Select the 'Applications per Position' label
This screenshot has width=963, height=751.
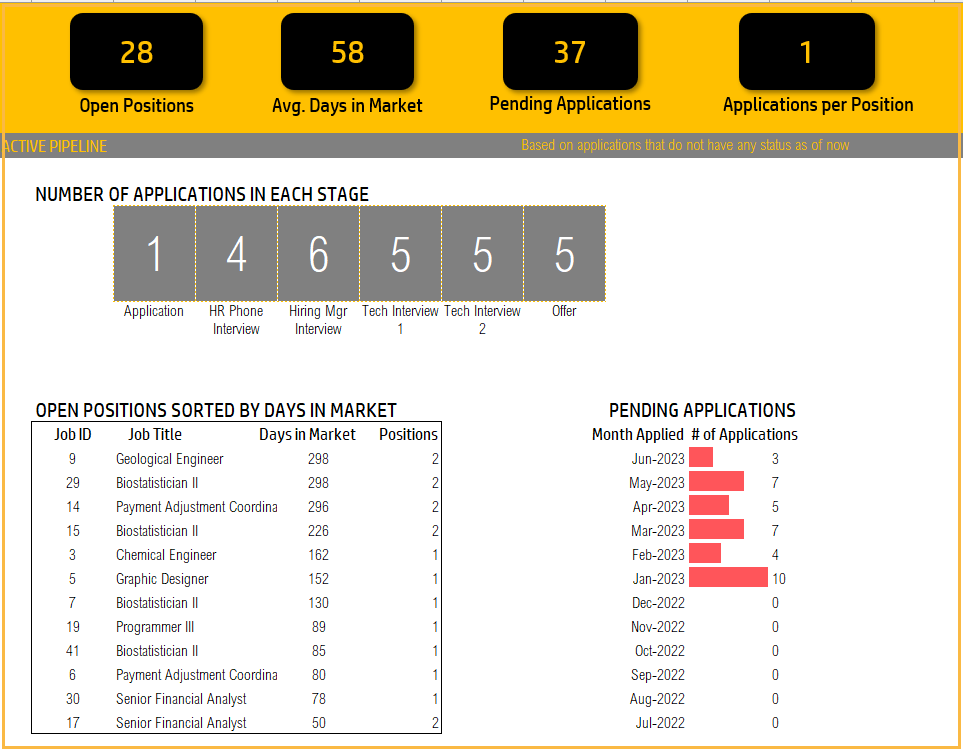click(x=818, y=105)
